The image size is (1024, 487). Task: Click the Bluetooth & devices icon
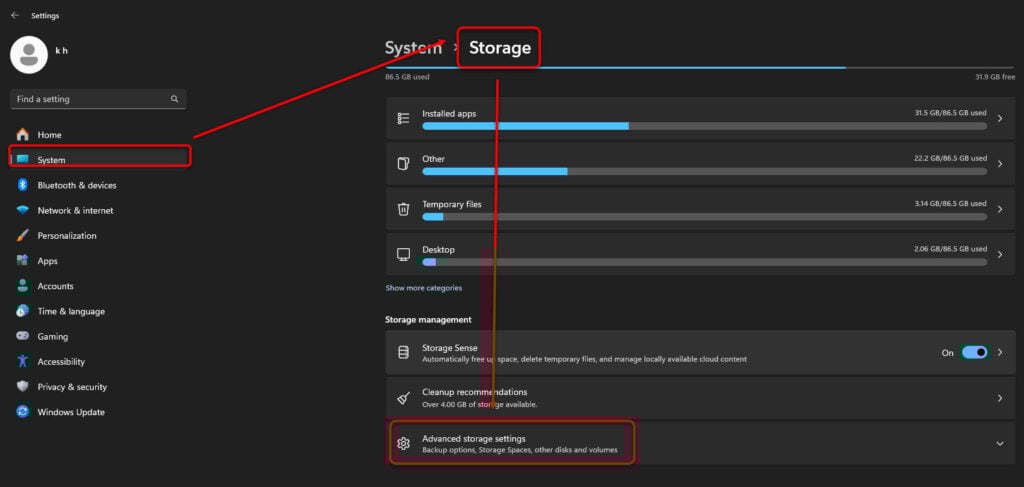22,185
